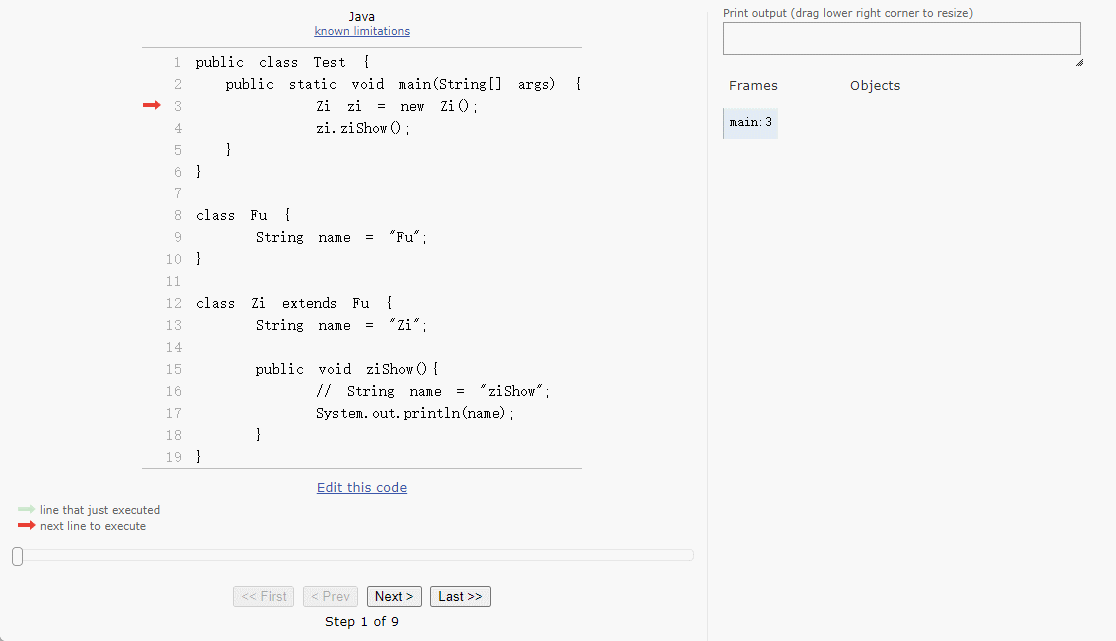Click the execution step slider handle
This screenshot has height=641, width=1116.
(17, 556)
